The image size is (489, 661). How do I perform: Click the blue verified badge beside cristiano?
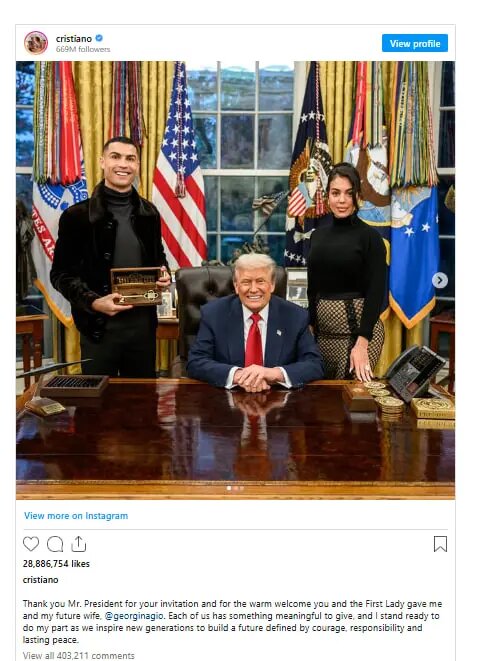click(99, 38)
